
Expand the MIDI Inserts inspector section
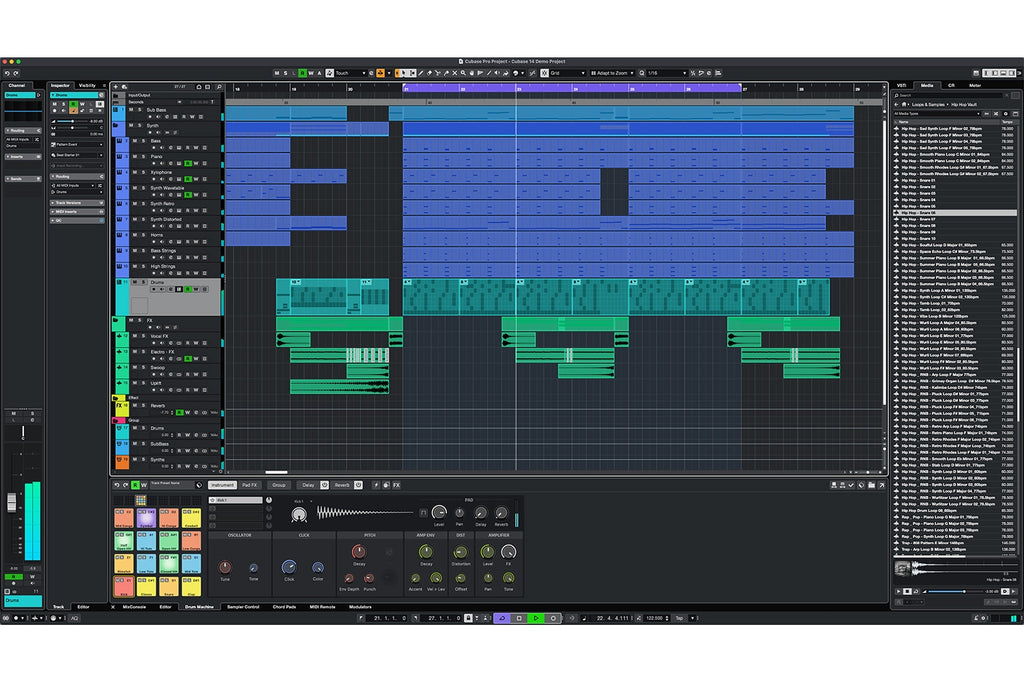(x=77, y=212)
